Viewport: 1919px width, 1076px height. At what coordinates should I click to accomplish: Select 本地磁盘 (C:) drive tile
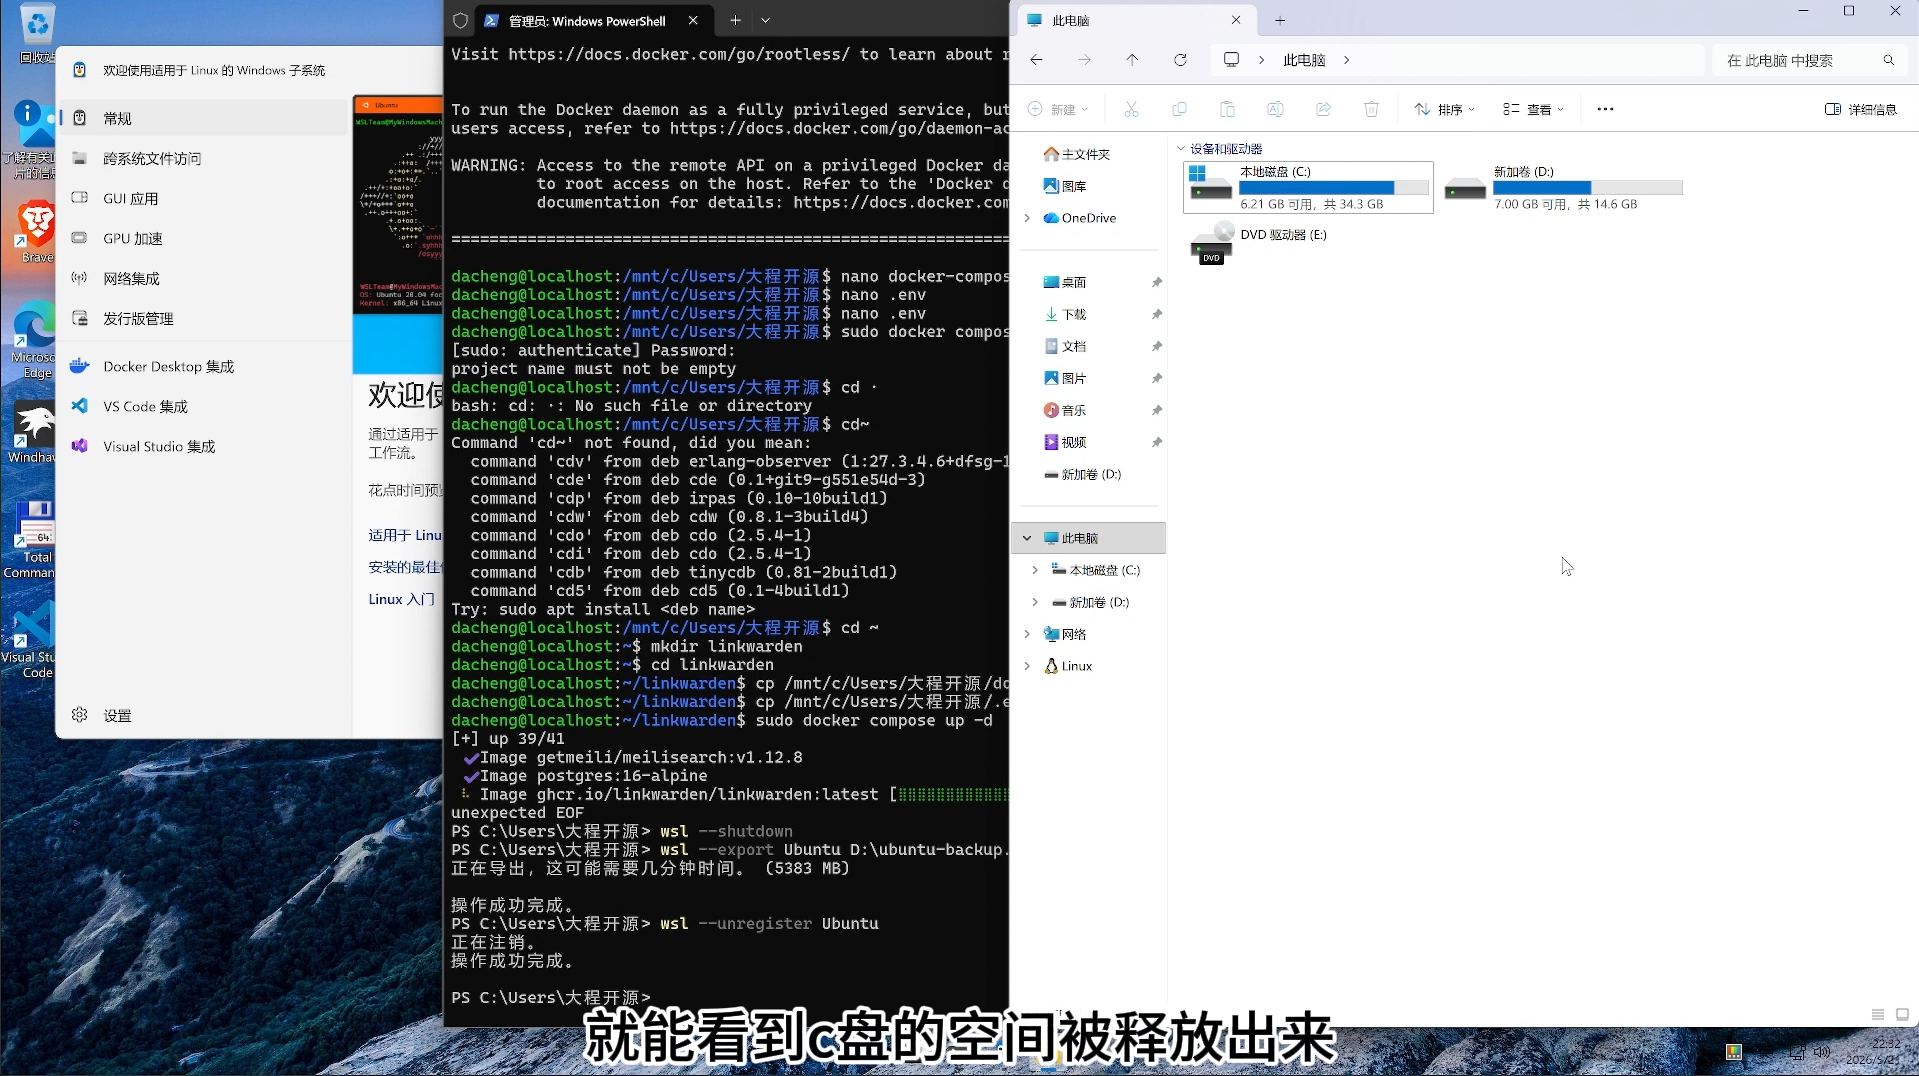1308,187
